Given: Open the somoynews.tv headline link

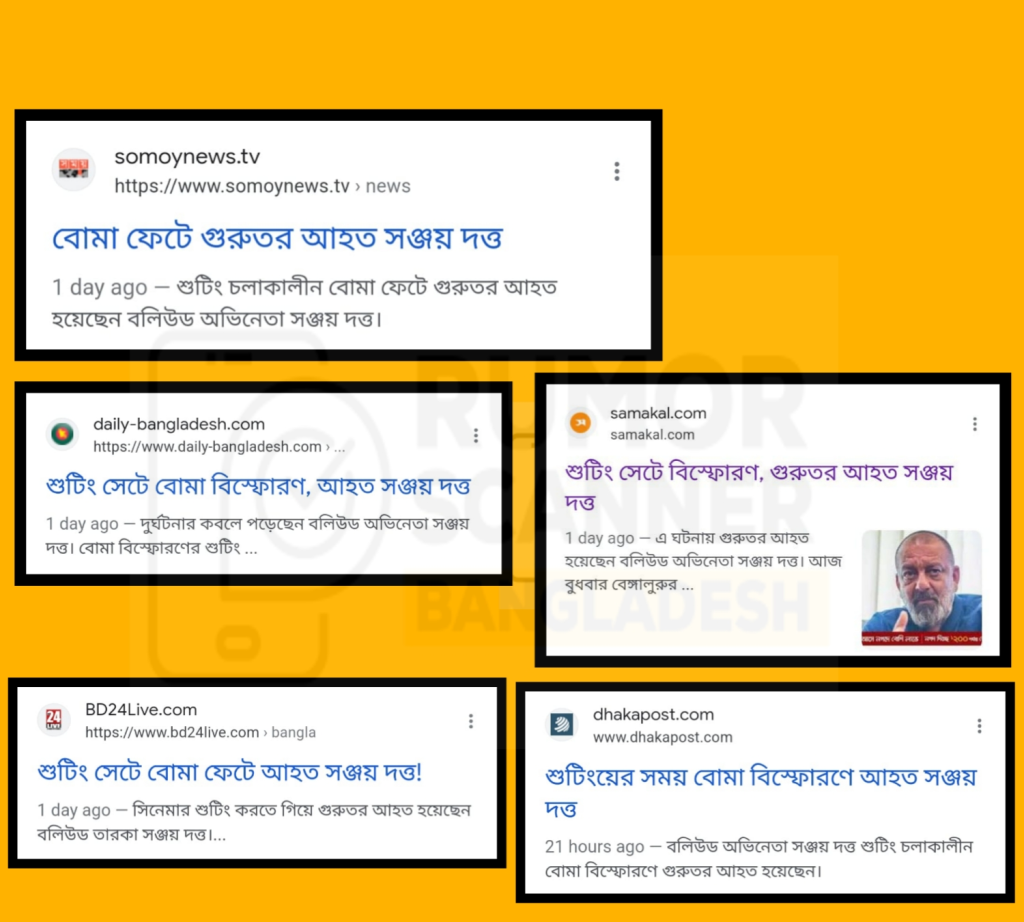Looking at the screenshot, I should pyautogui.click(x=278, y=237).
